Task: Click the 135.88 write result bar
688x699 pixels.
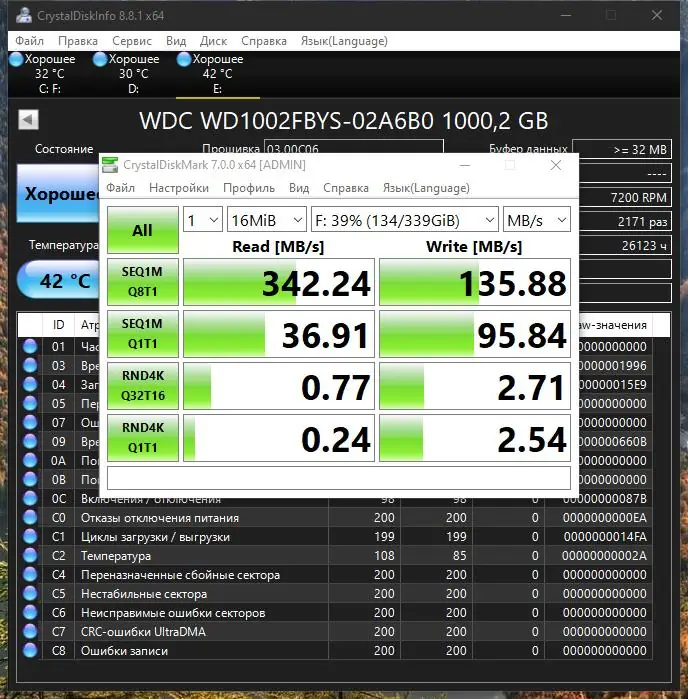Action: point(475,282)
